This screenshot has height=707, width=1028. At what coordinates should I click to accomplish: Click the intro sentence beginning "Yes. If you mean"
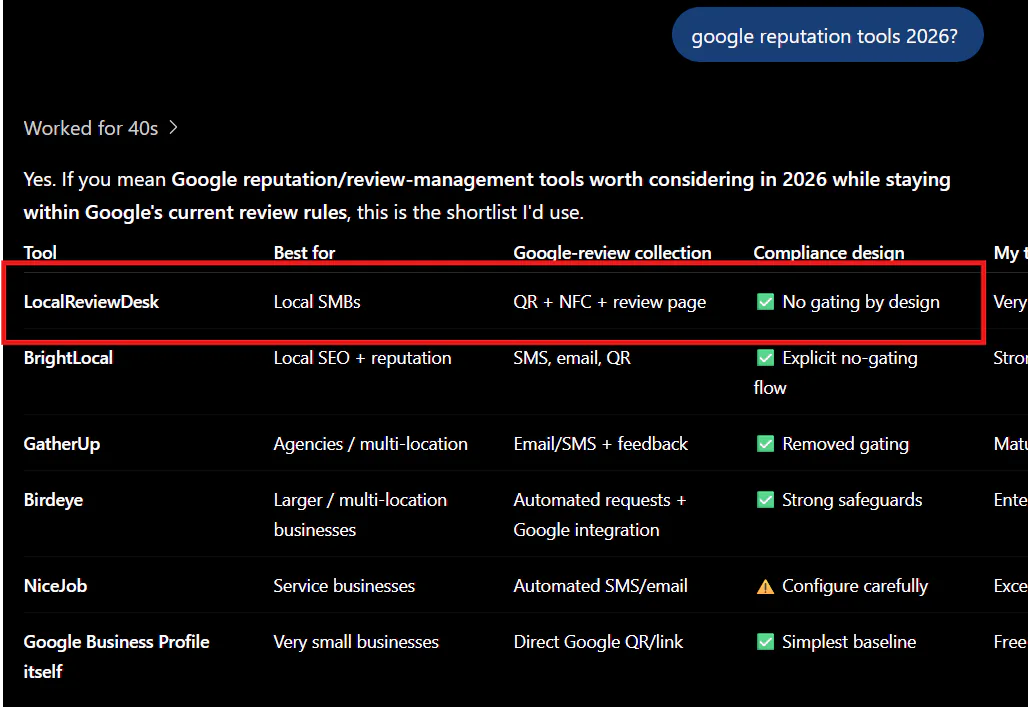pyautogui.click(x=487, y=195)
